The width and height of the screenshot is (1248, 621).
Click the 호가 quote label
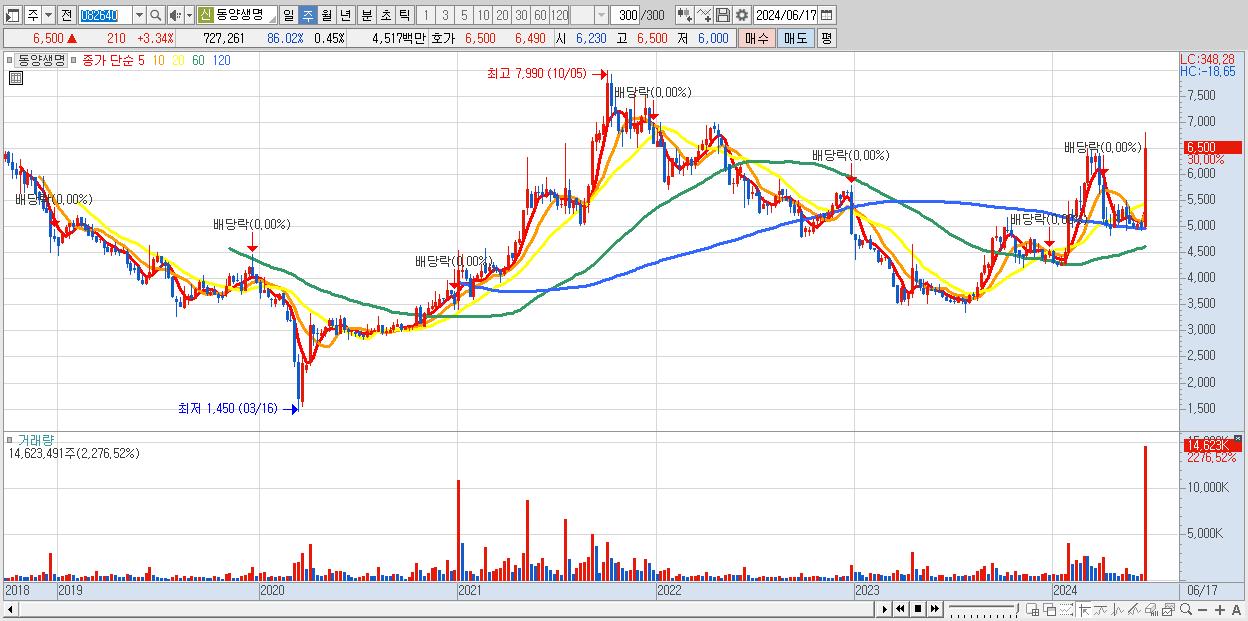[x=442, y=38]
